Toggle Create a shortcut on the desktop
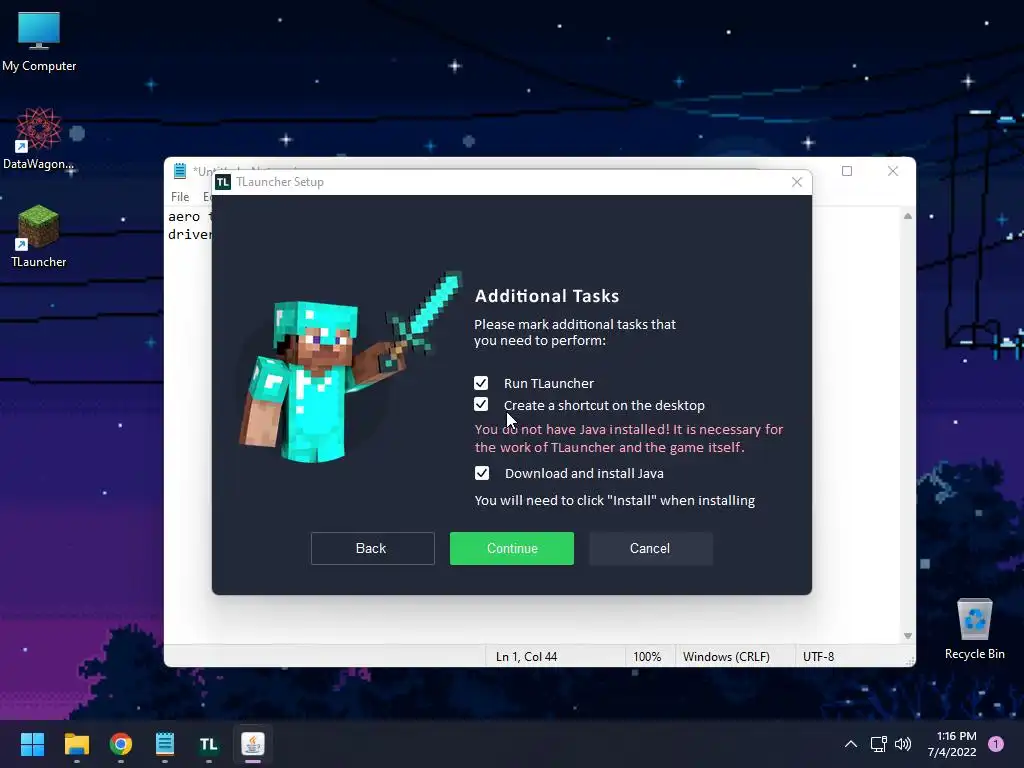The width and height of the screenshot is (1024, 768). (x=481, y=404)
